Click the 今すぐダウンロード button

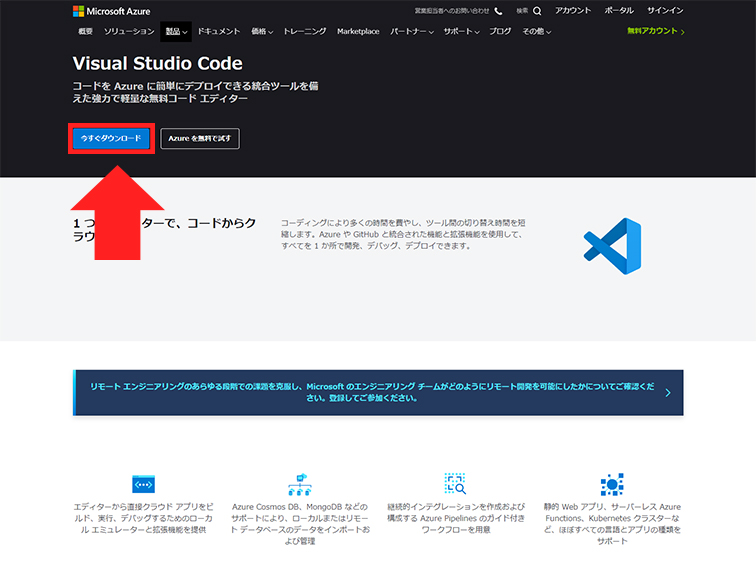point(111,138)
